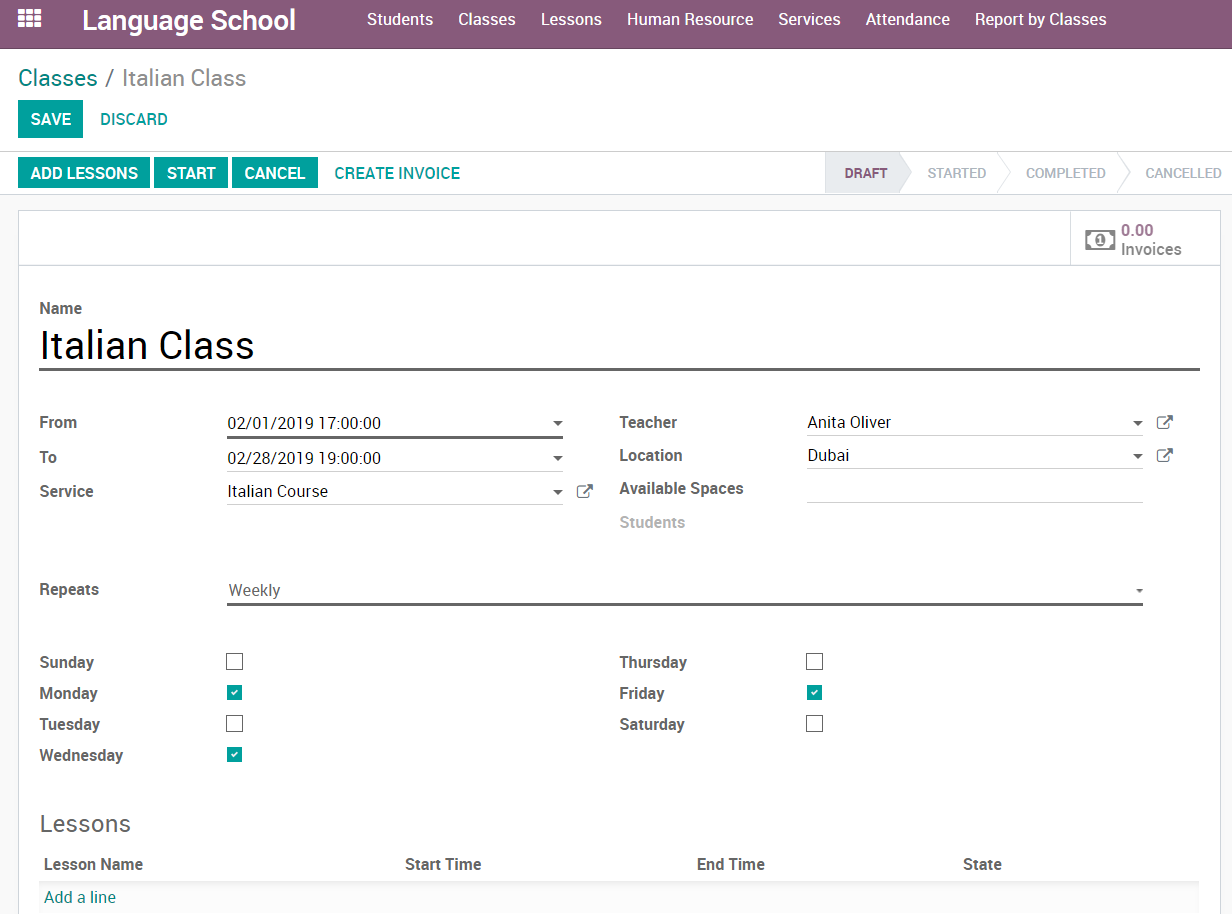The image size is (1232, 914).
Task: Click Add a line link
Action: (80, 897)
